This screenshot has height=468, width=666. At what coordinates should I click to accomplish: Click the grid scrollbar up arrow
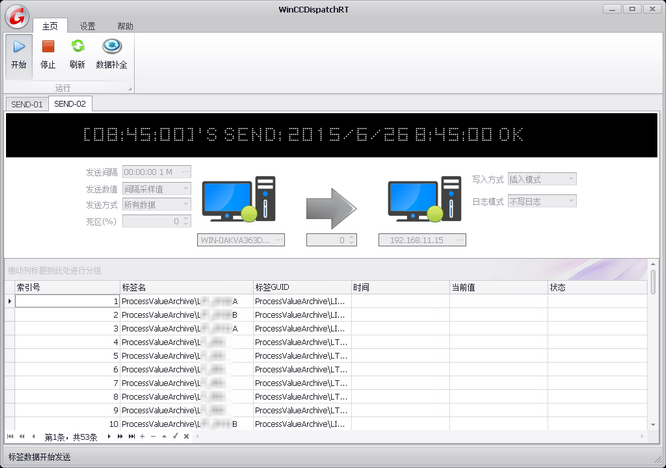[653, 264]
